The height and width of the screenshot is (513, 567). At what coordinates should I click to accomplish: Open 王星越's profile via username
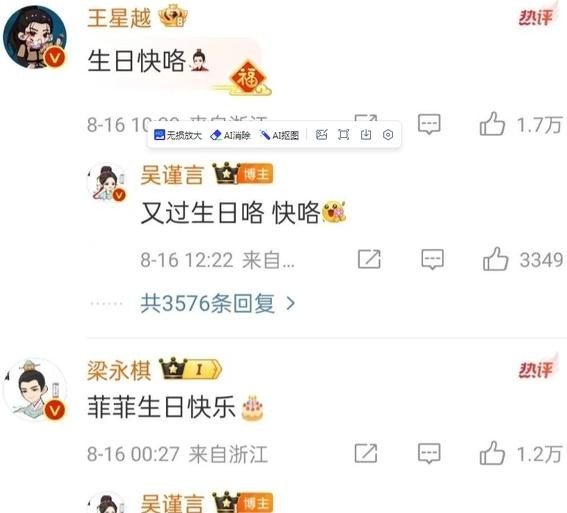(x=119, y=18)
